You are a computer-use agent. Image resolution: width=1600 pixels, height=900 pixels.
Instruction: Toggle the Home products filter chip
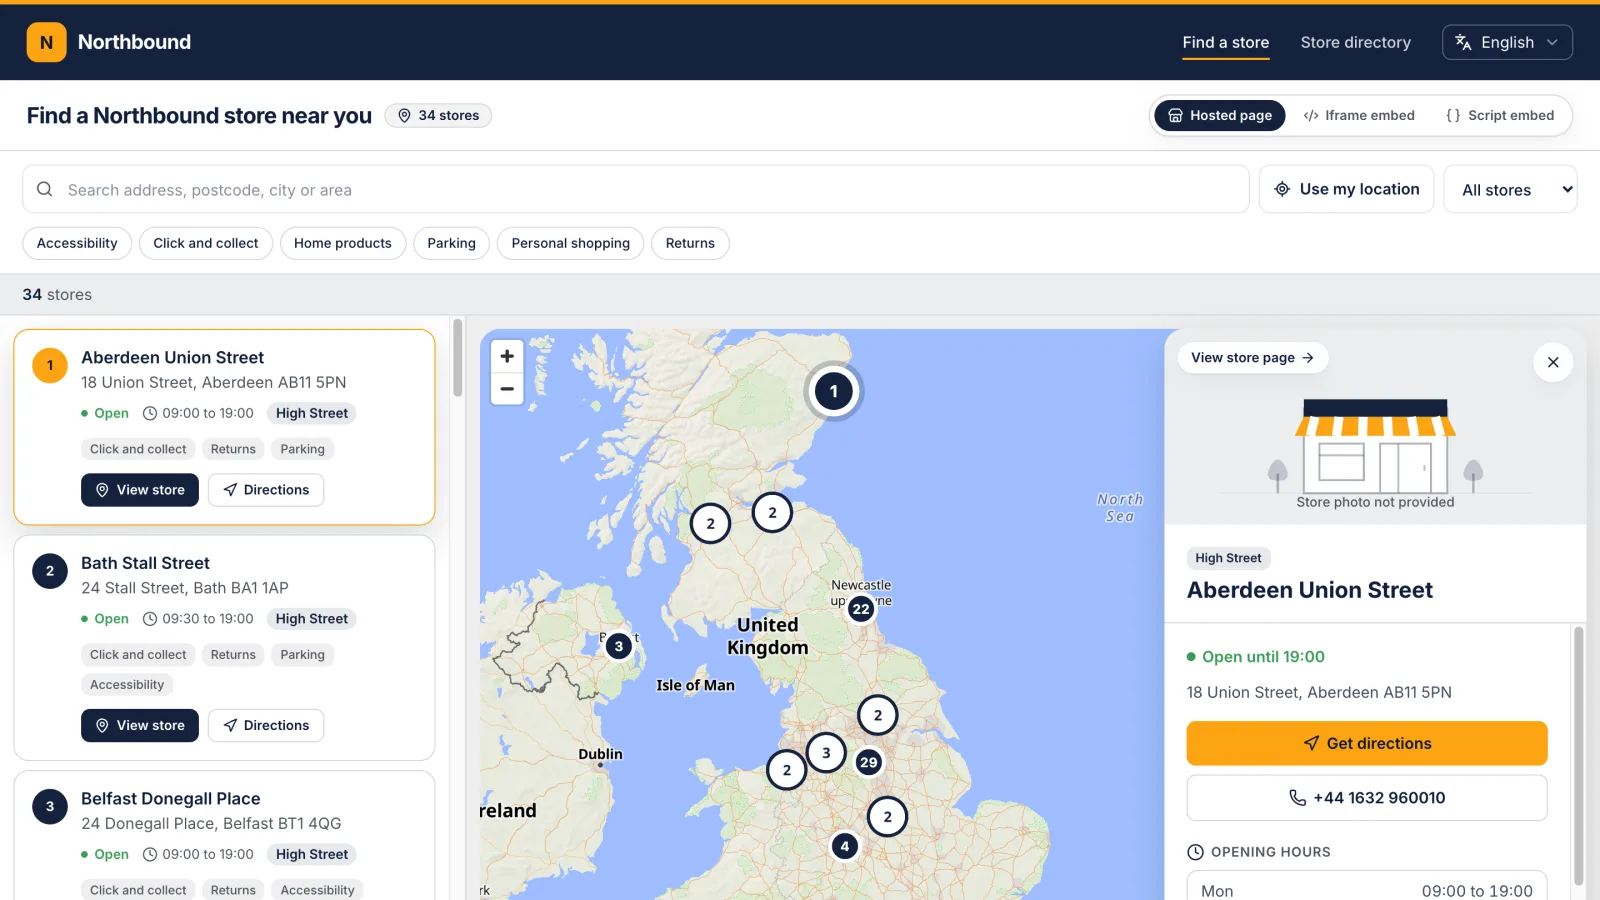(x=343, y=243)
